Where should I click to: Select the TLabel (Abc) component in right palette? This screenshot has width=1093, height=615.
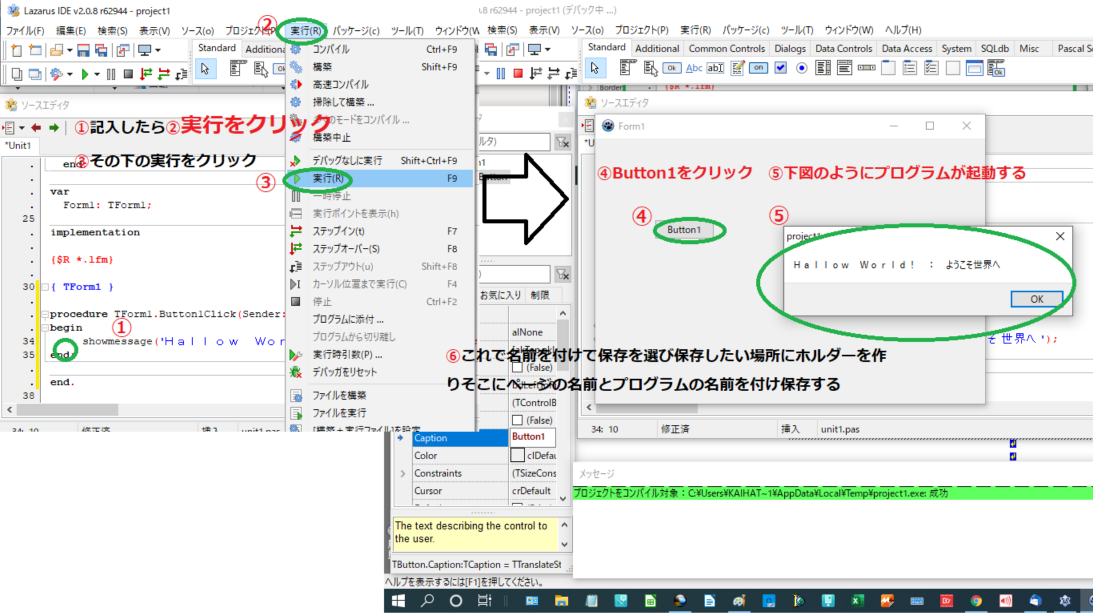point(694,68)
